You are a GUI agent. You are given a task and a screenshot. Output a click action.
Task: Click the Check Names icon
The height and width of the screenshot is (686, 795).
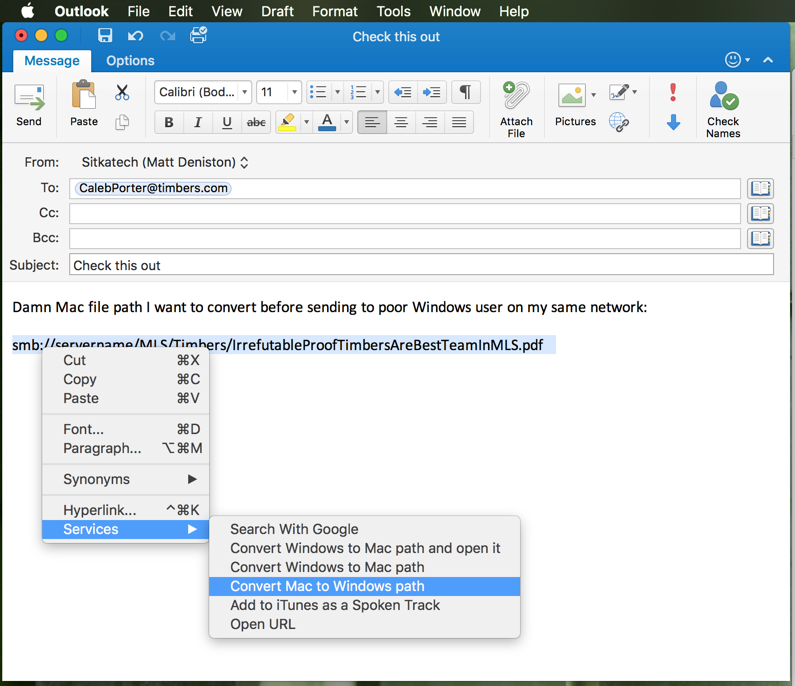pyautogui.click(x=724, y=95)
